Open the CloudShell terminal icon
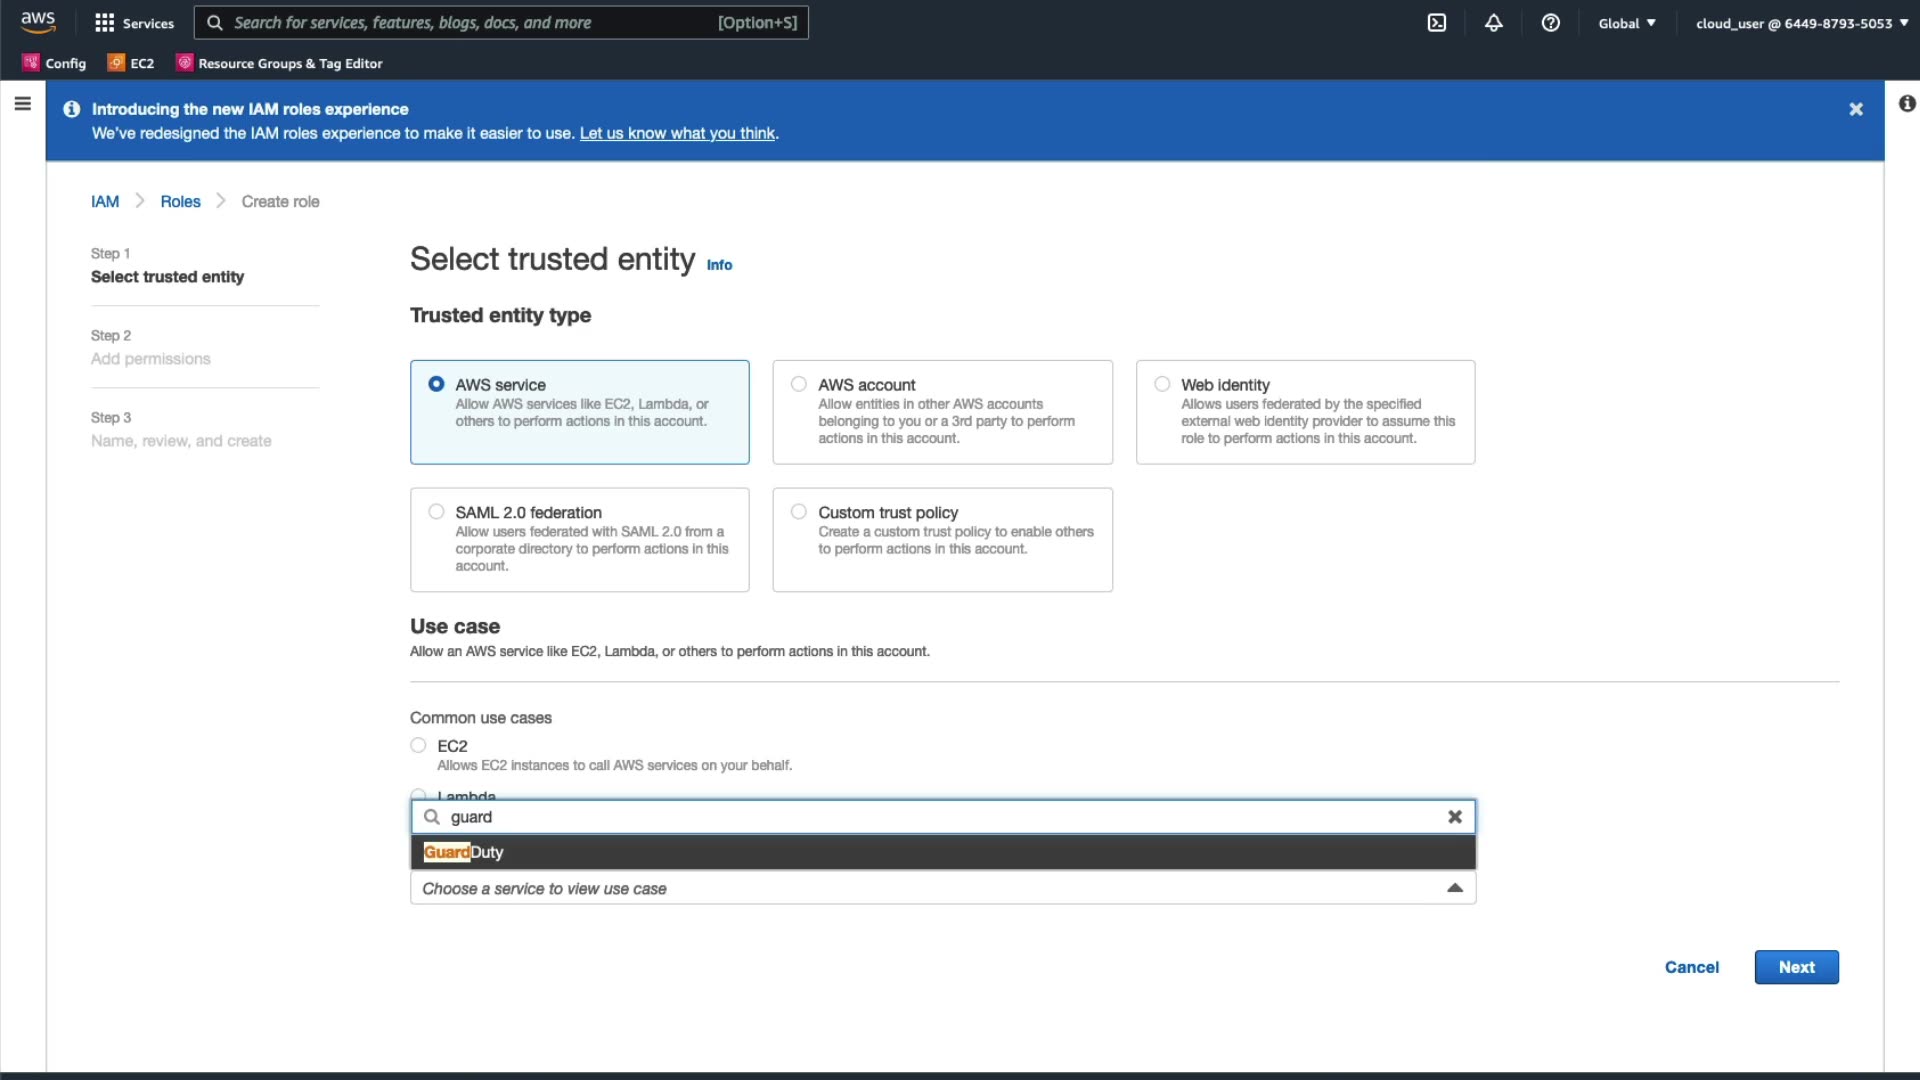Screen dimensions: 1920x1080 (x=1436, y=23)
